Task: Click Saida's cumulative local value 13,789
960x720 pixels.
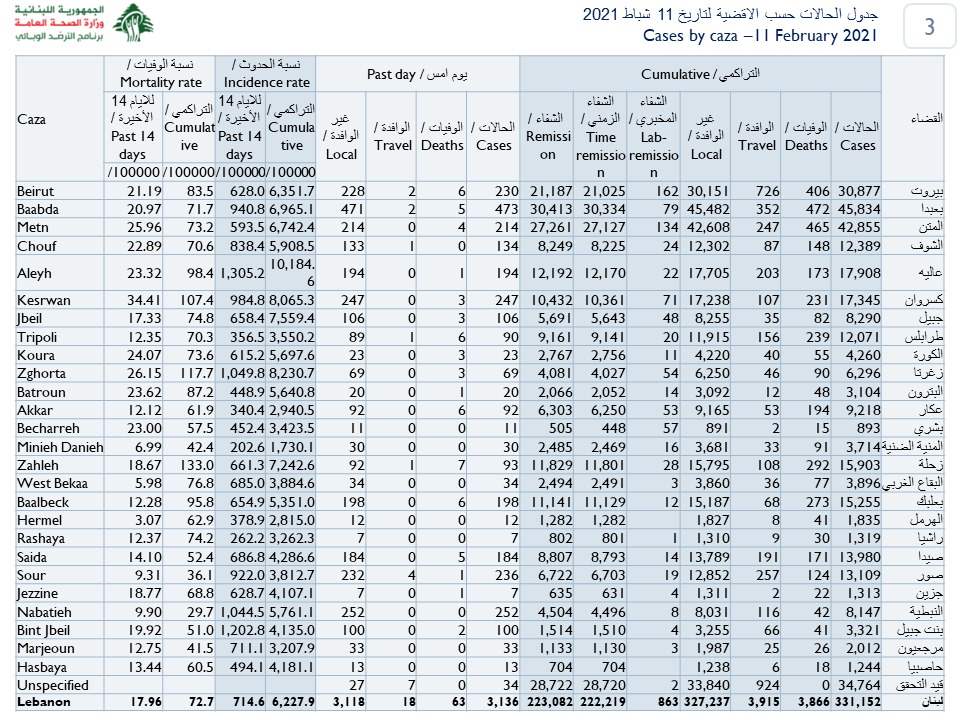Action: click(708, 557)
